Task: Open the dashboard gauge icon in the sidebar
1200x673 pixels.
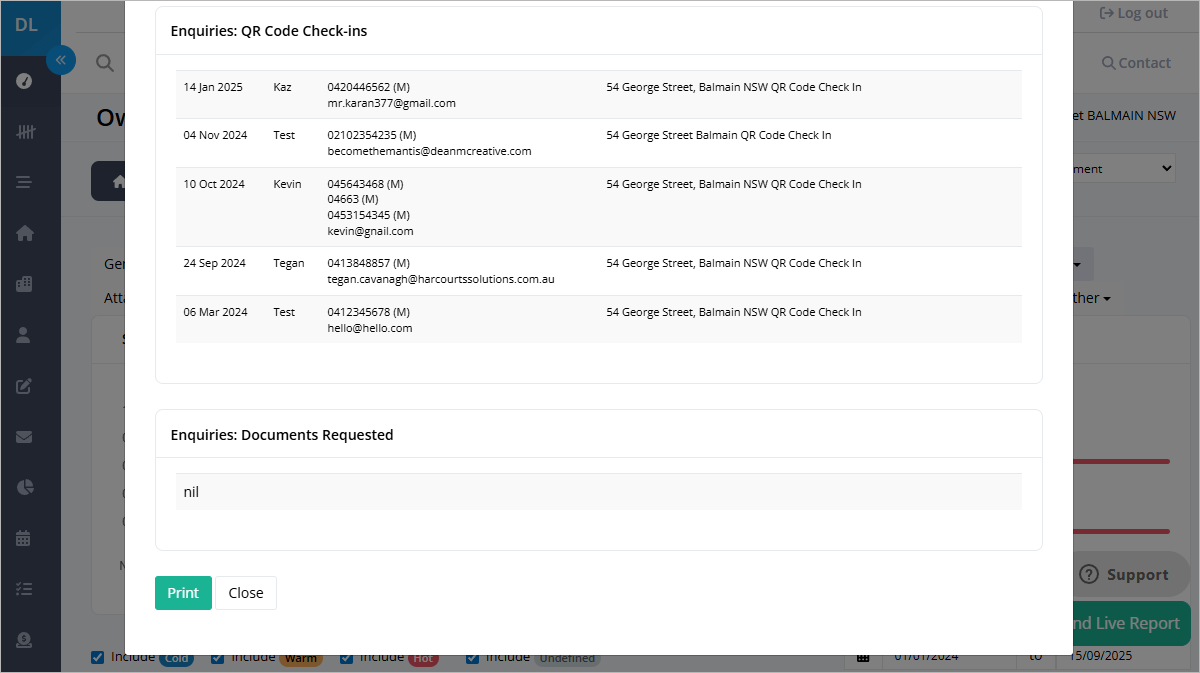Action: tap(25, 81)
